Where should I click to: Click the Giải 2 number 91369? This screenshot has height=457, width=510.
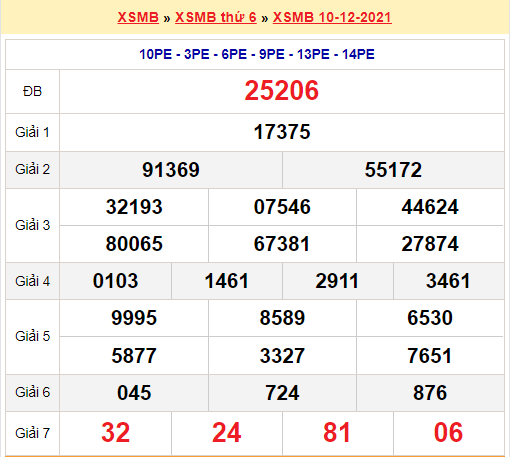[x=171, y=169]
